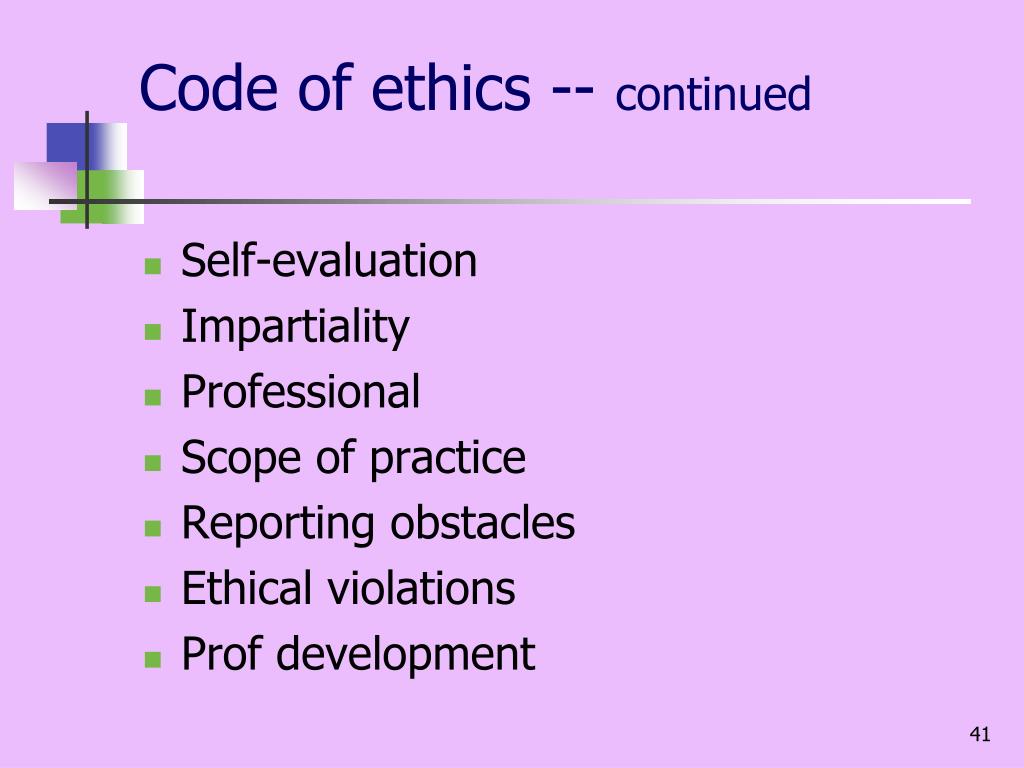
Task: Click the green bullet beside Ethical violations
Action: (153, 594)
